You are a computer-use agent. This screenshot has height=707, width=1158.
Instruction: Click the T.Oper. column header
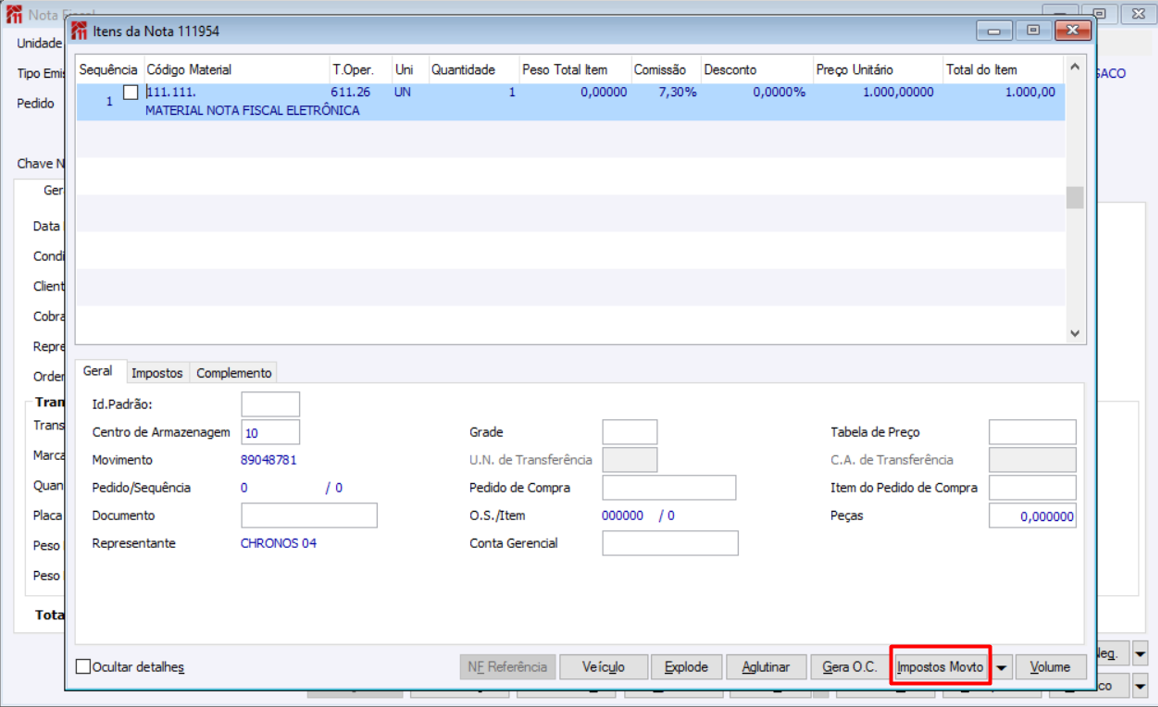360,69
